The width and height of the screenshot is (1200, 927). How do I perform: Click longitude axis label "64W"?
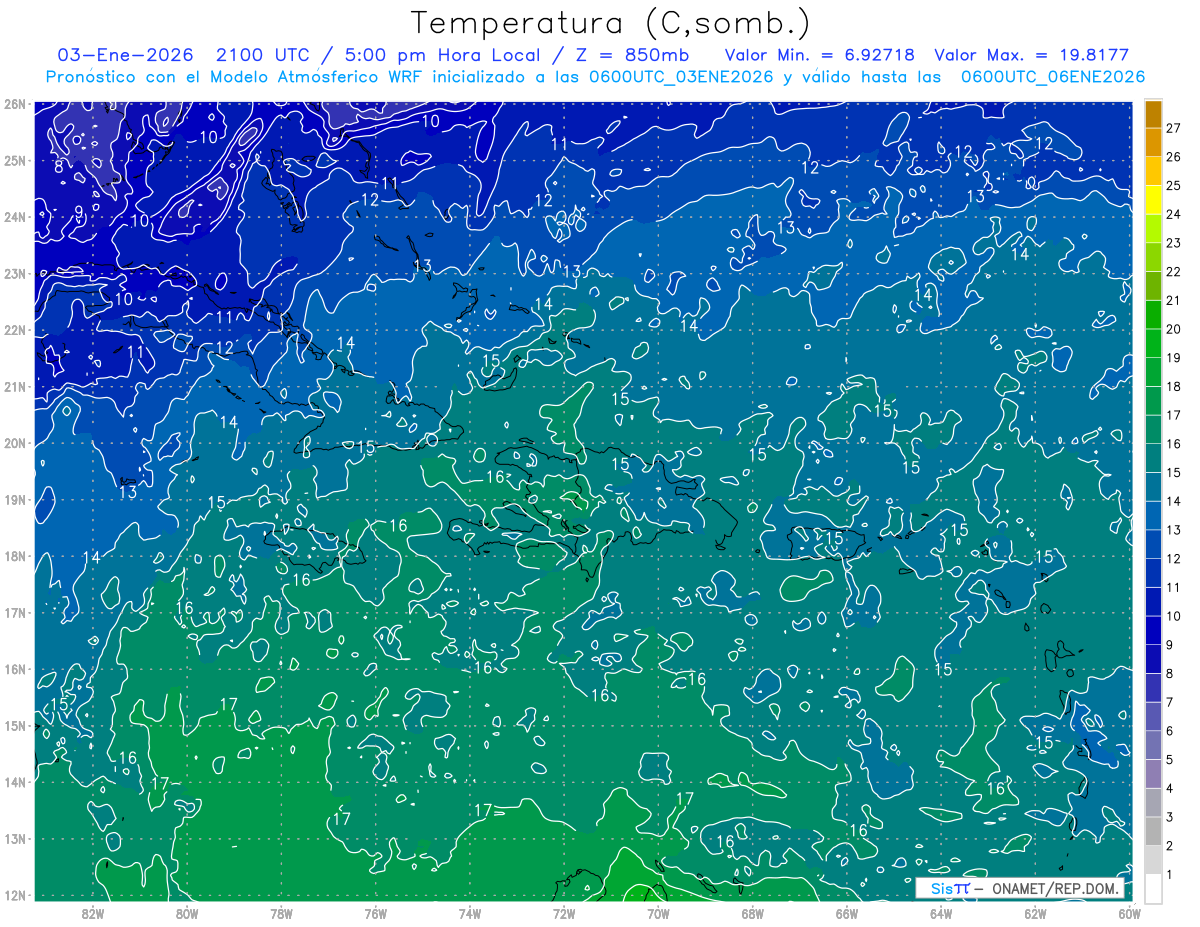pyautogui.click(x=941, y=913)
